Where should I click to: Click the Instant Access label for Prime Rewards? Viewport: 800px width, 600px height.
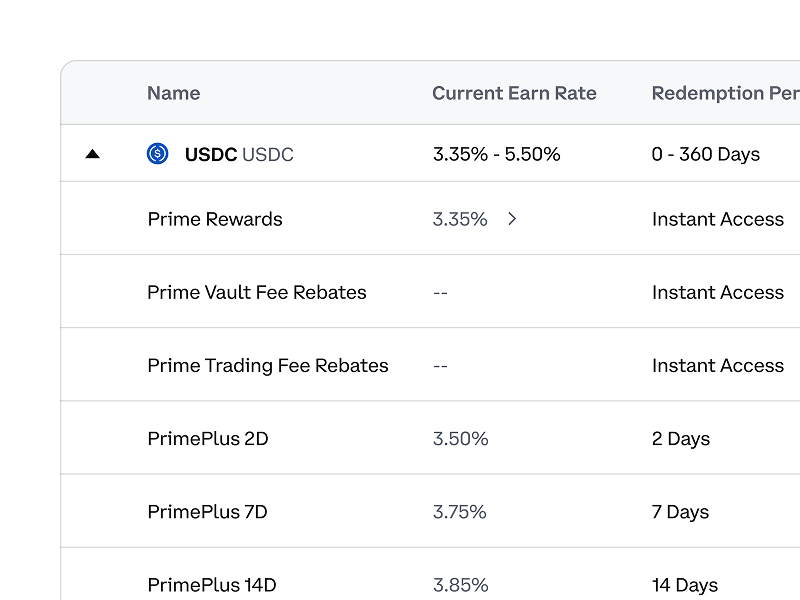(718, 219)
